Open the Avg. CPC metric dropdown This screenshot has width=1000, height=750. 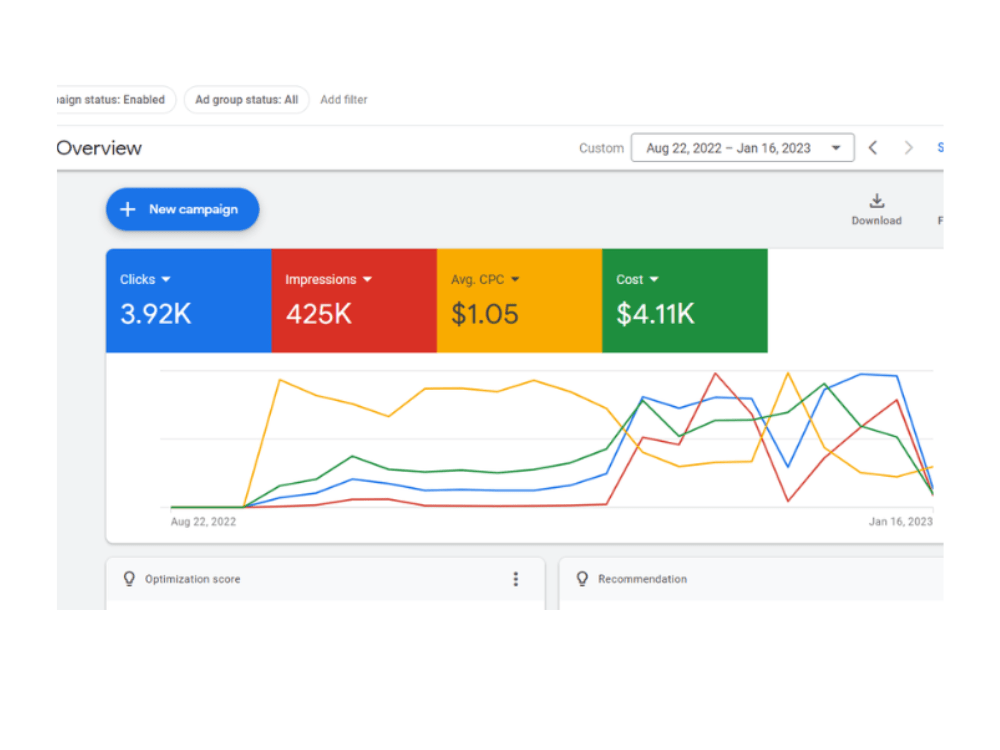pos(485,279)
